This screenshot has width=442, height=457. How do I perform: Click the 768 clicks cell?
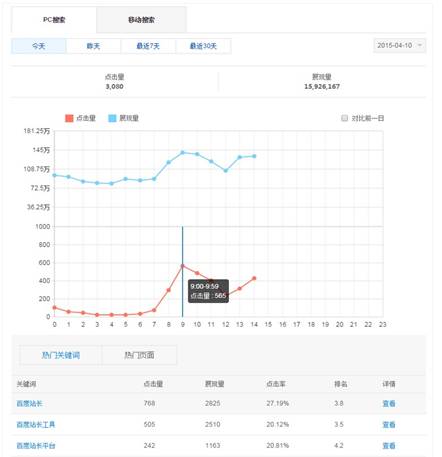[x=149, y=403]
